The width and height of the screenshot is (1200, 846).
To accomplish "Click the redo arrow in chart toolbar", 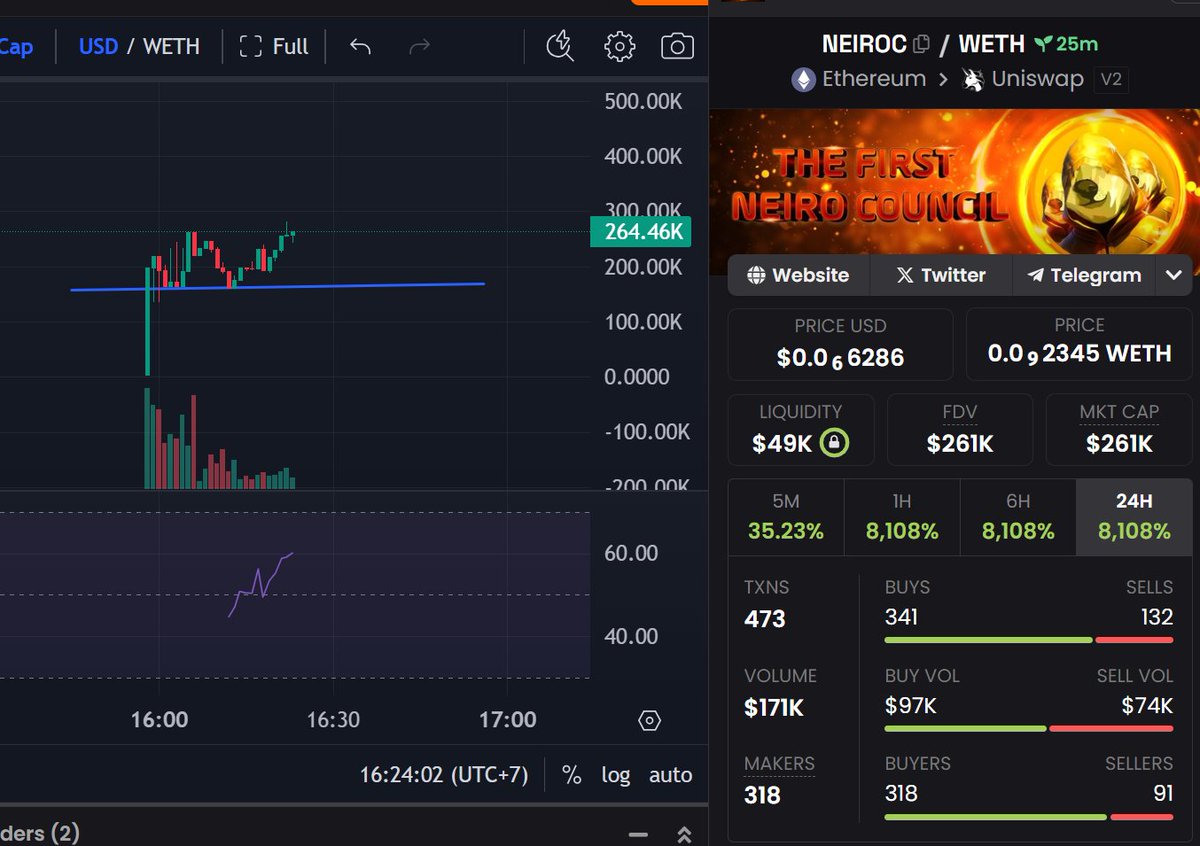I will tap(420, 46).
